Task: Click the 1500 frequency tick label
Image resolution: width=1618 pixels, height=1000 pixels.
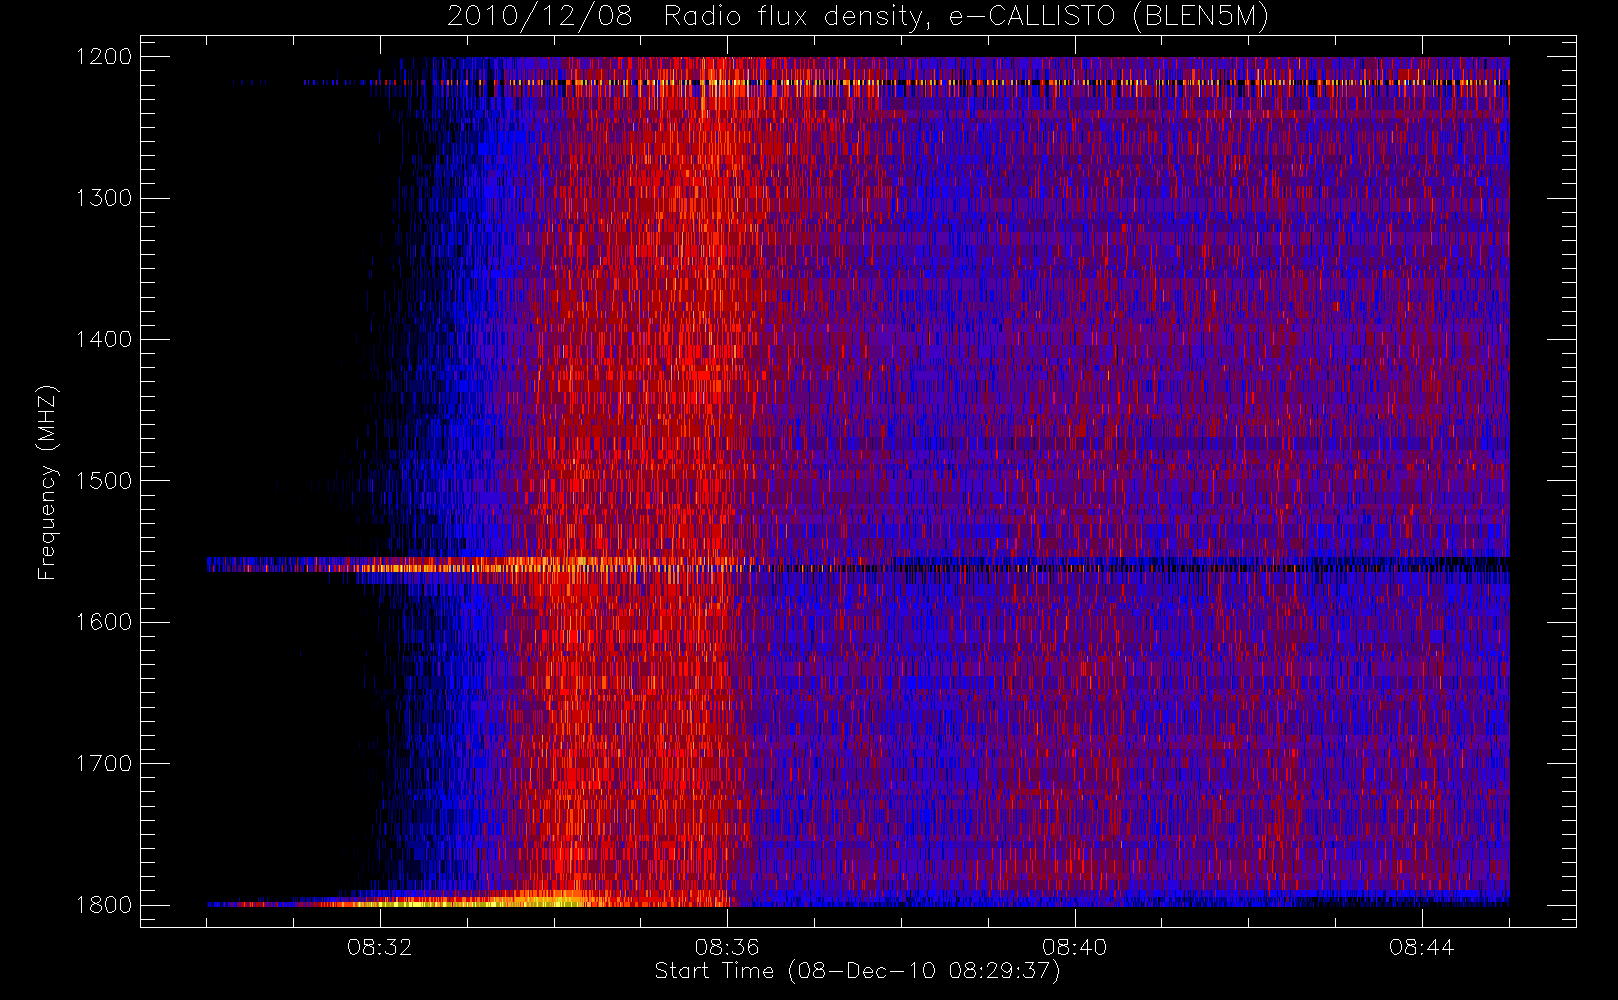Action: (x=104, y=481)
